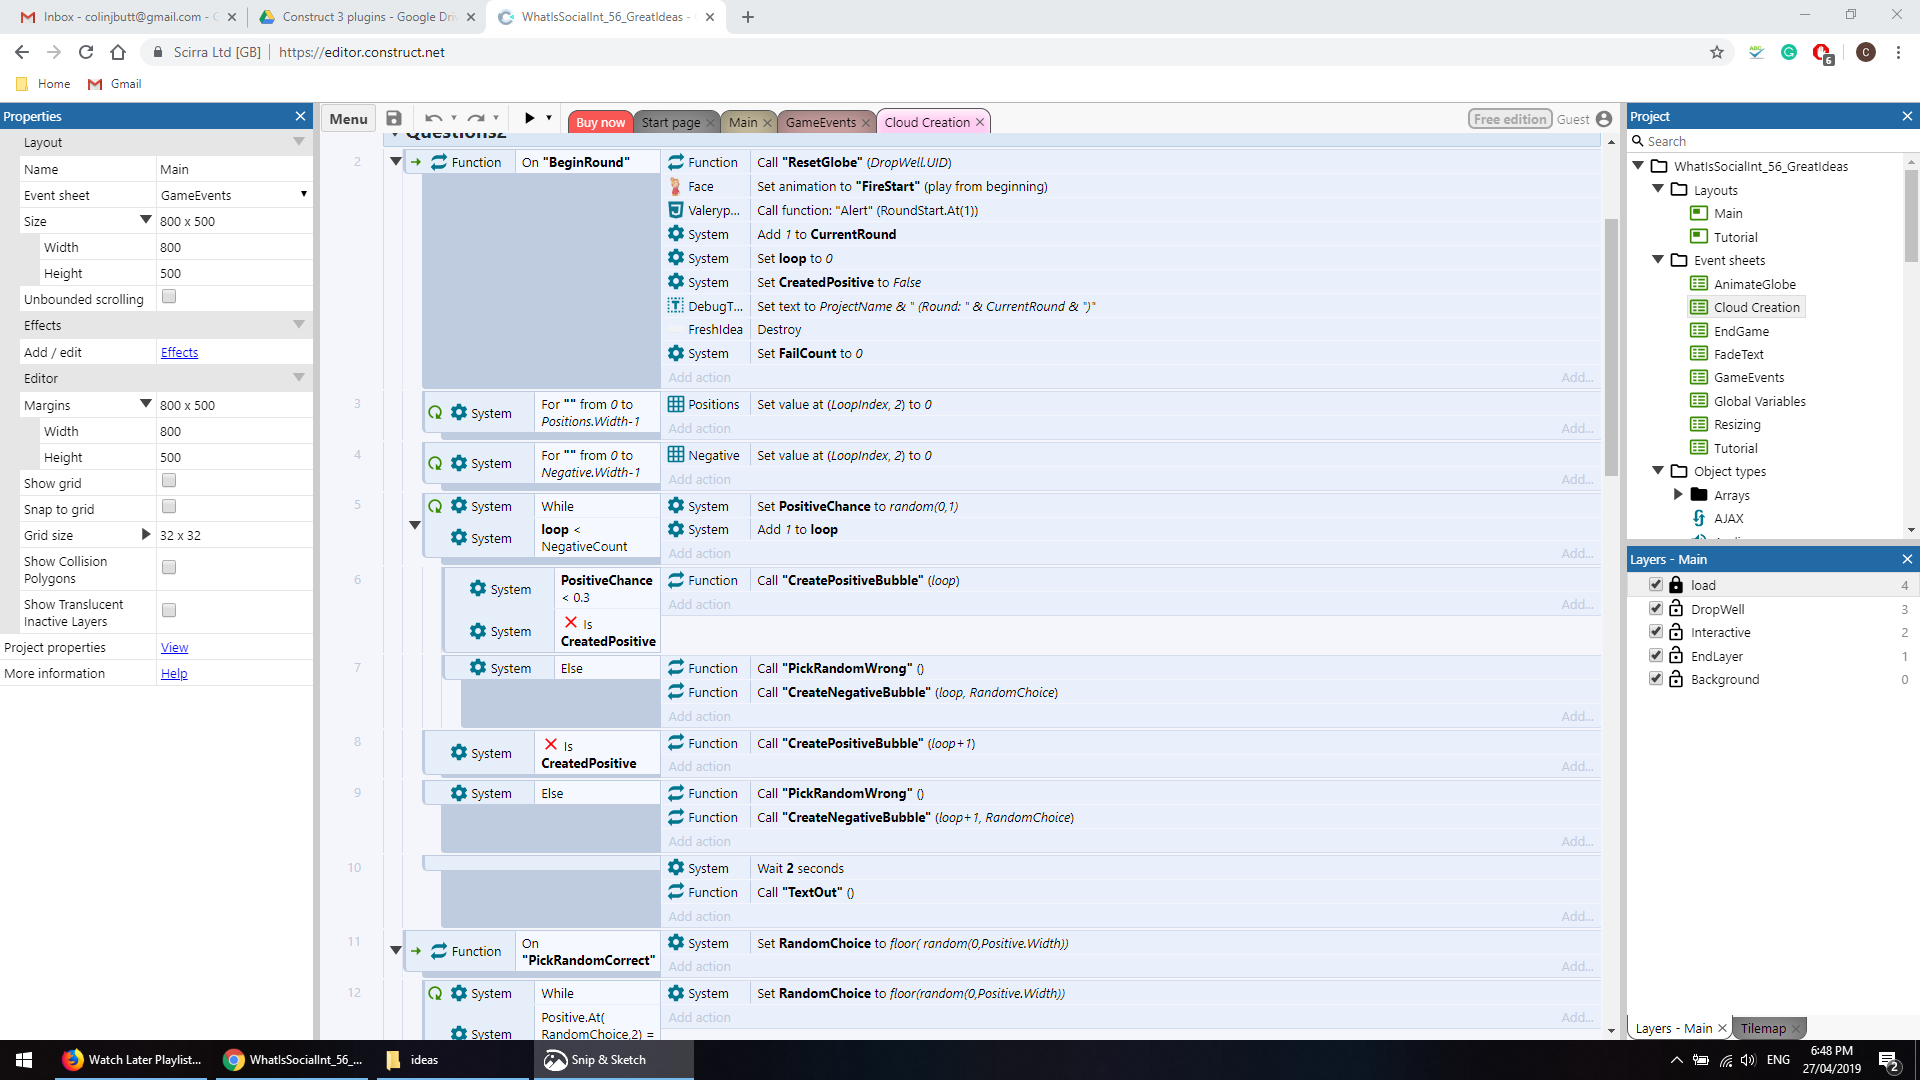This screenshot has height=1080, width=1920.
Task: Expand the Arrays folder
Action: (x=1678, y=494)
